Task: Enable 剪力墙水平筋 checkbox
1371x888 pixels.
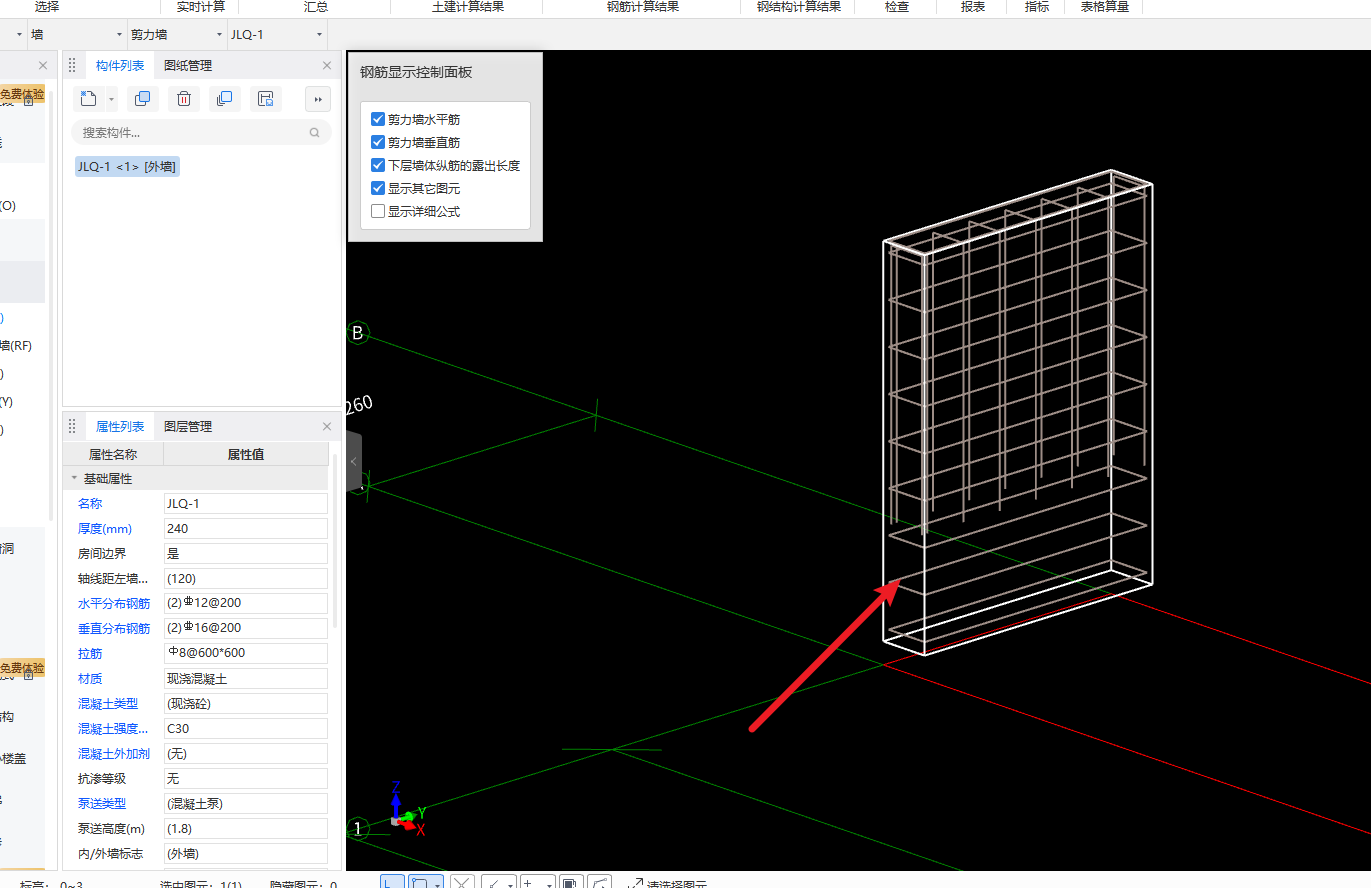Action: 378,119
